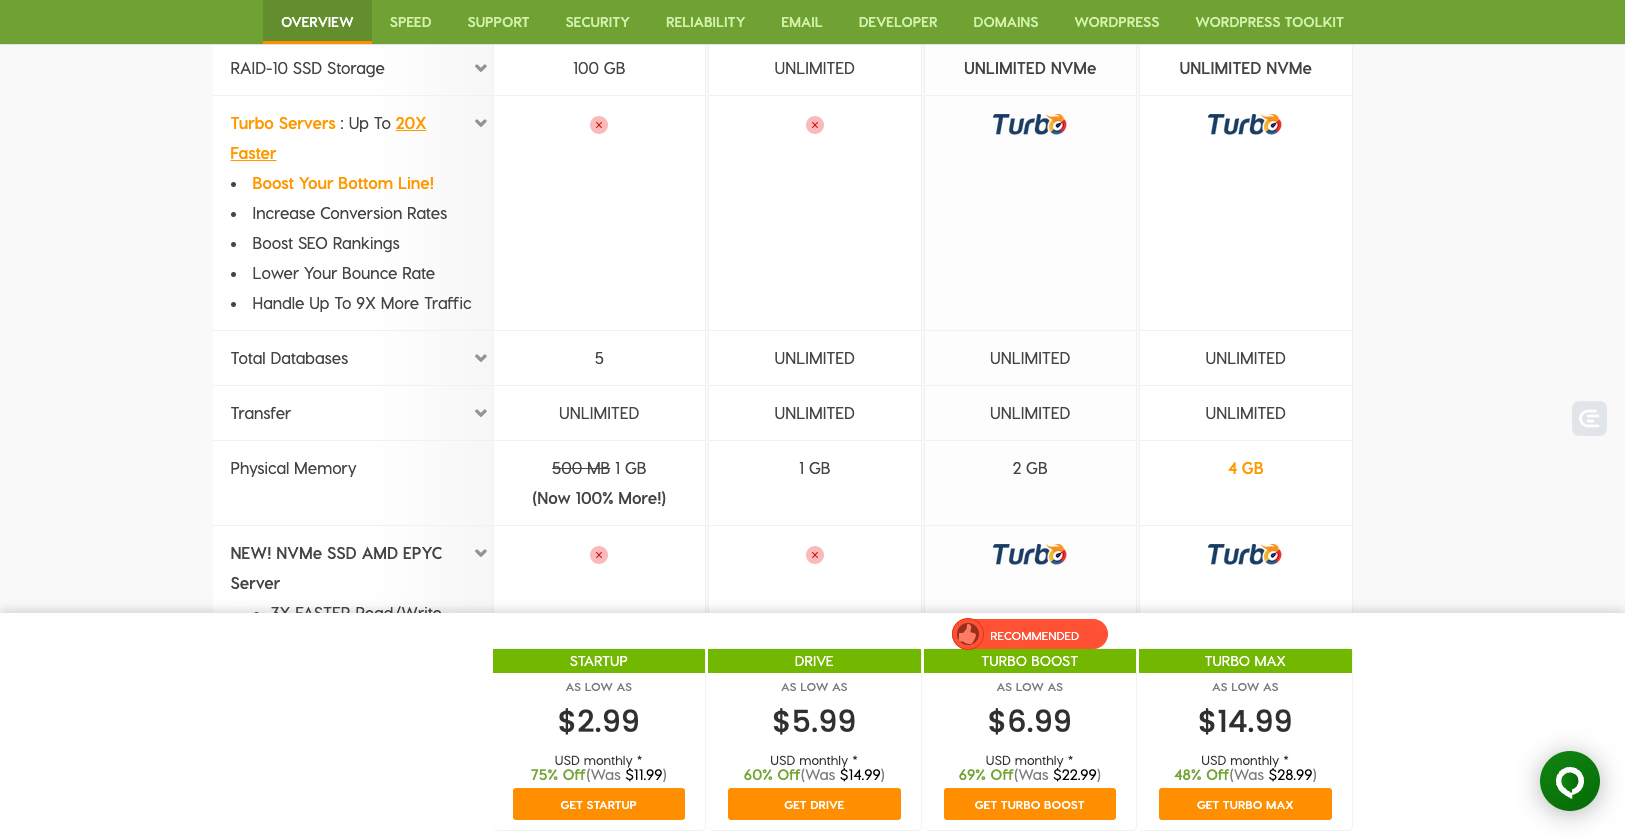Select the Overview tab
The width and height of the screenshot is (1625, 836).
click(317, 22)
